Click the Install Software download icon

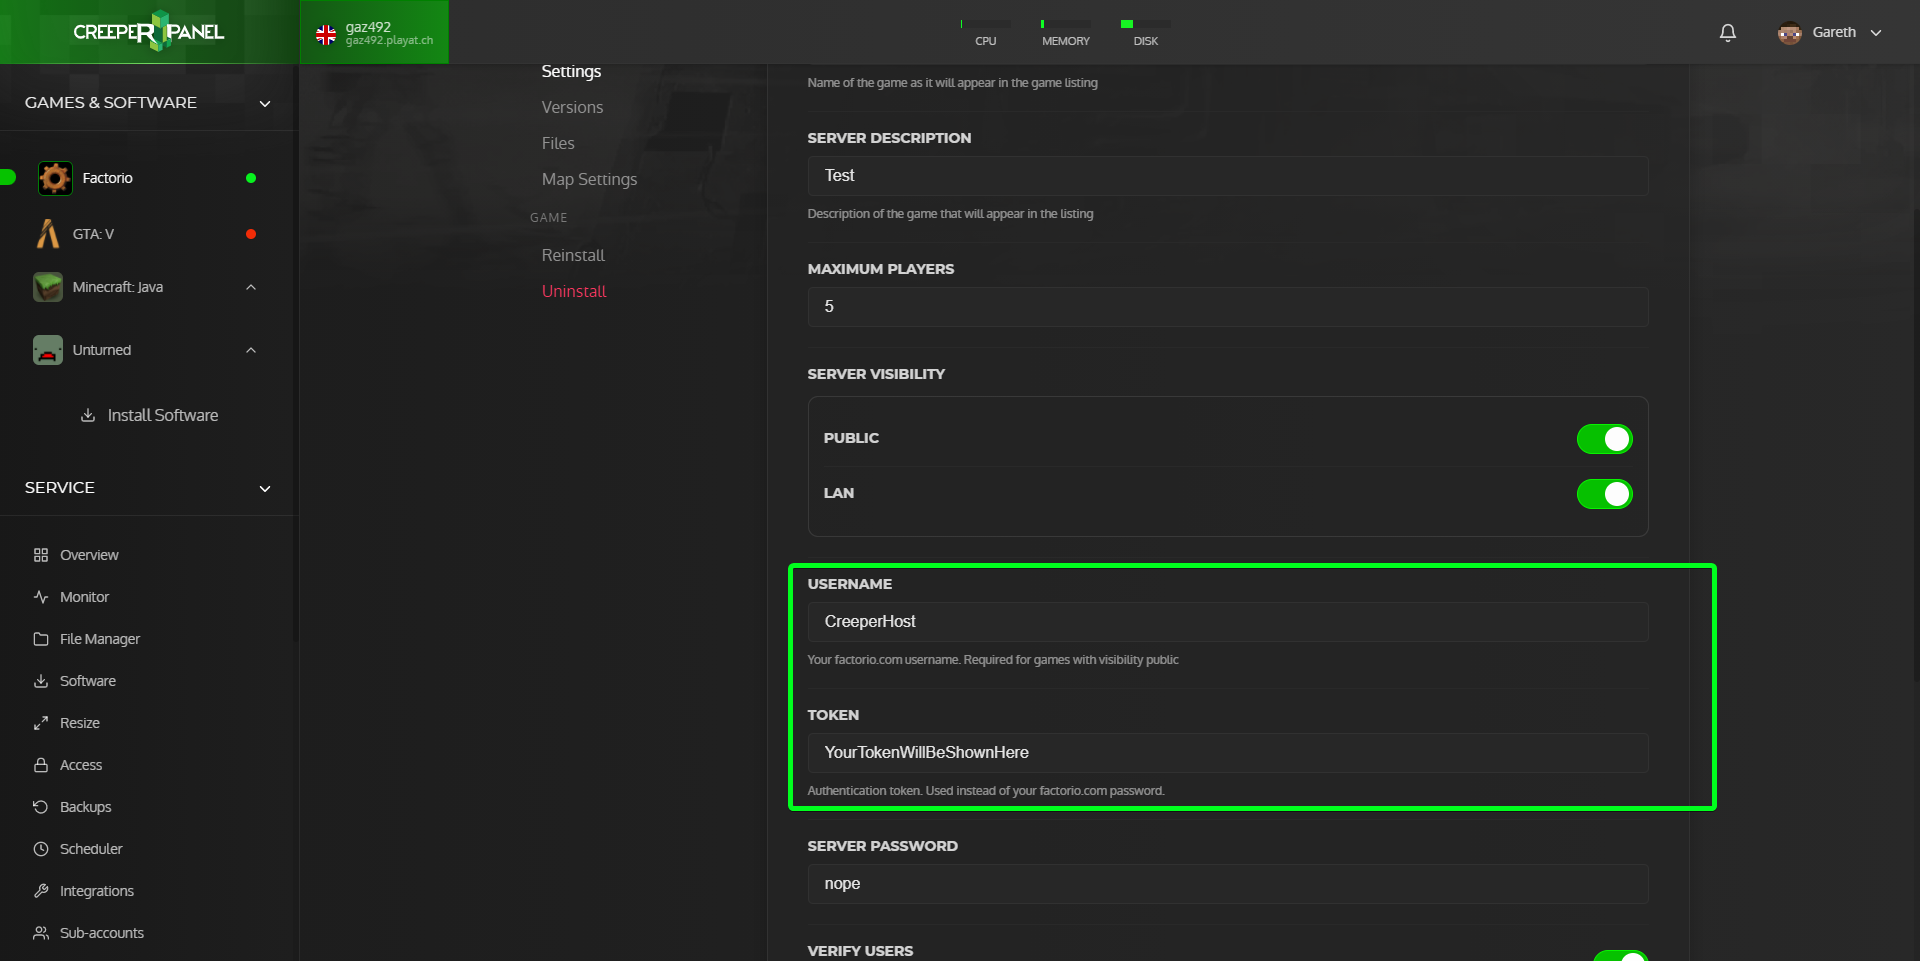(x=88, y=415)
